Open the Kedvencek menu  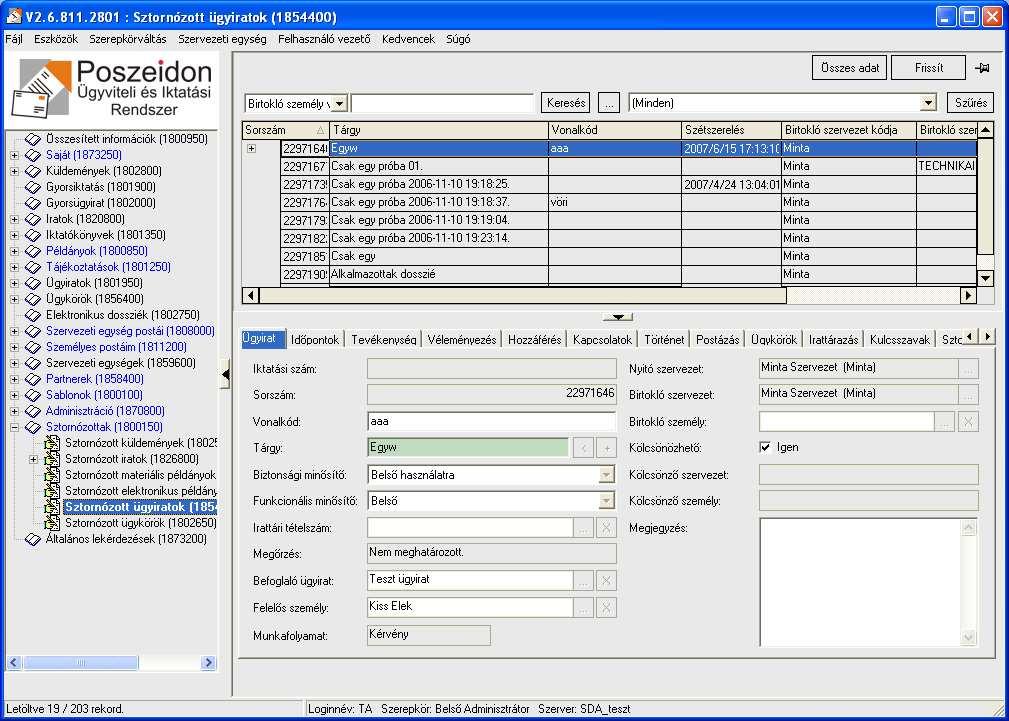[409, 39]
